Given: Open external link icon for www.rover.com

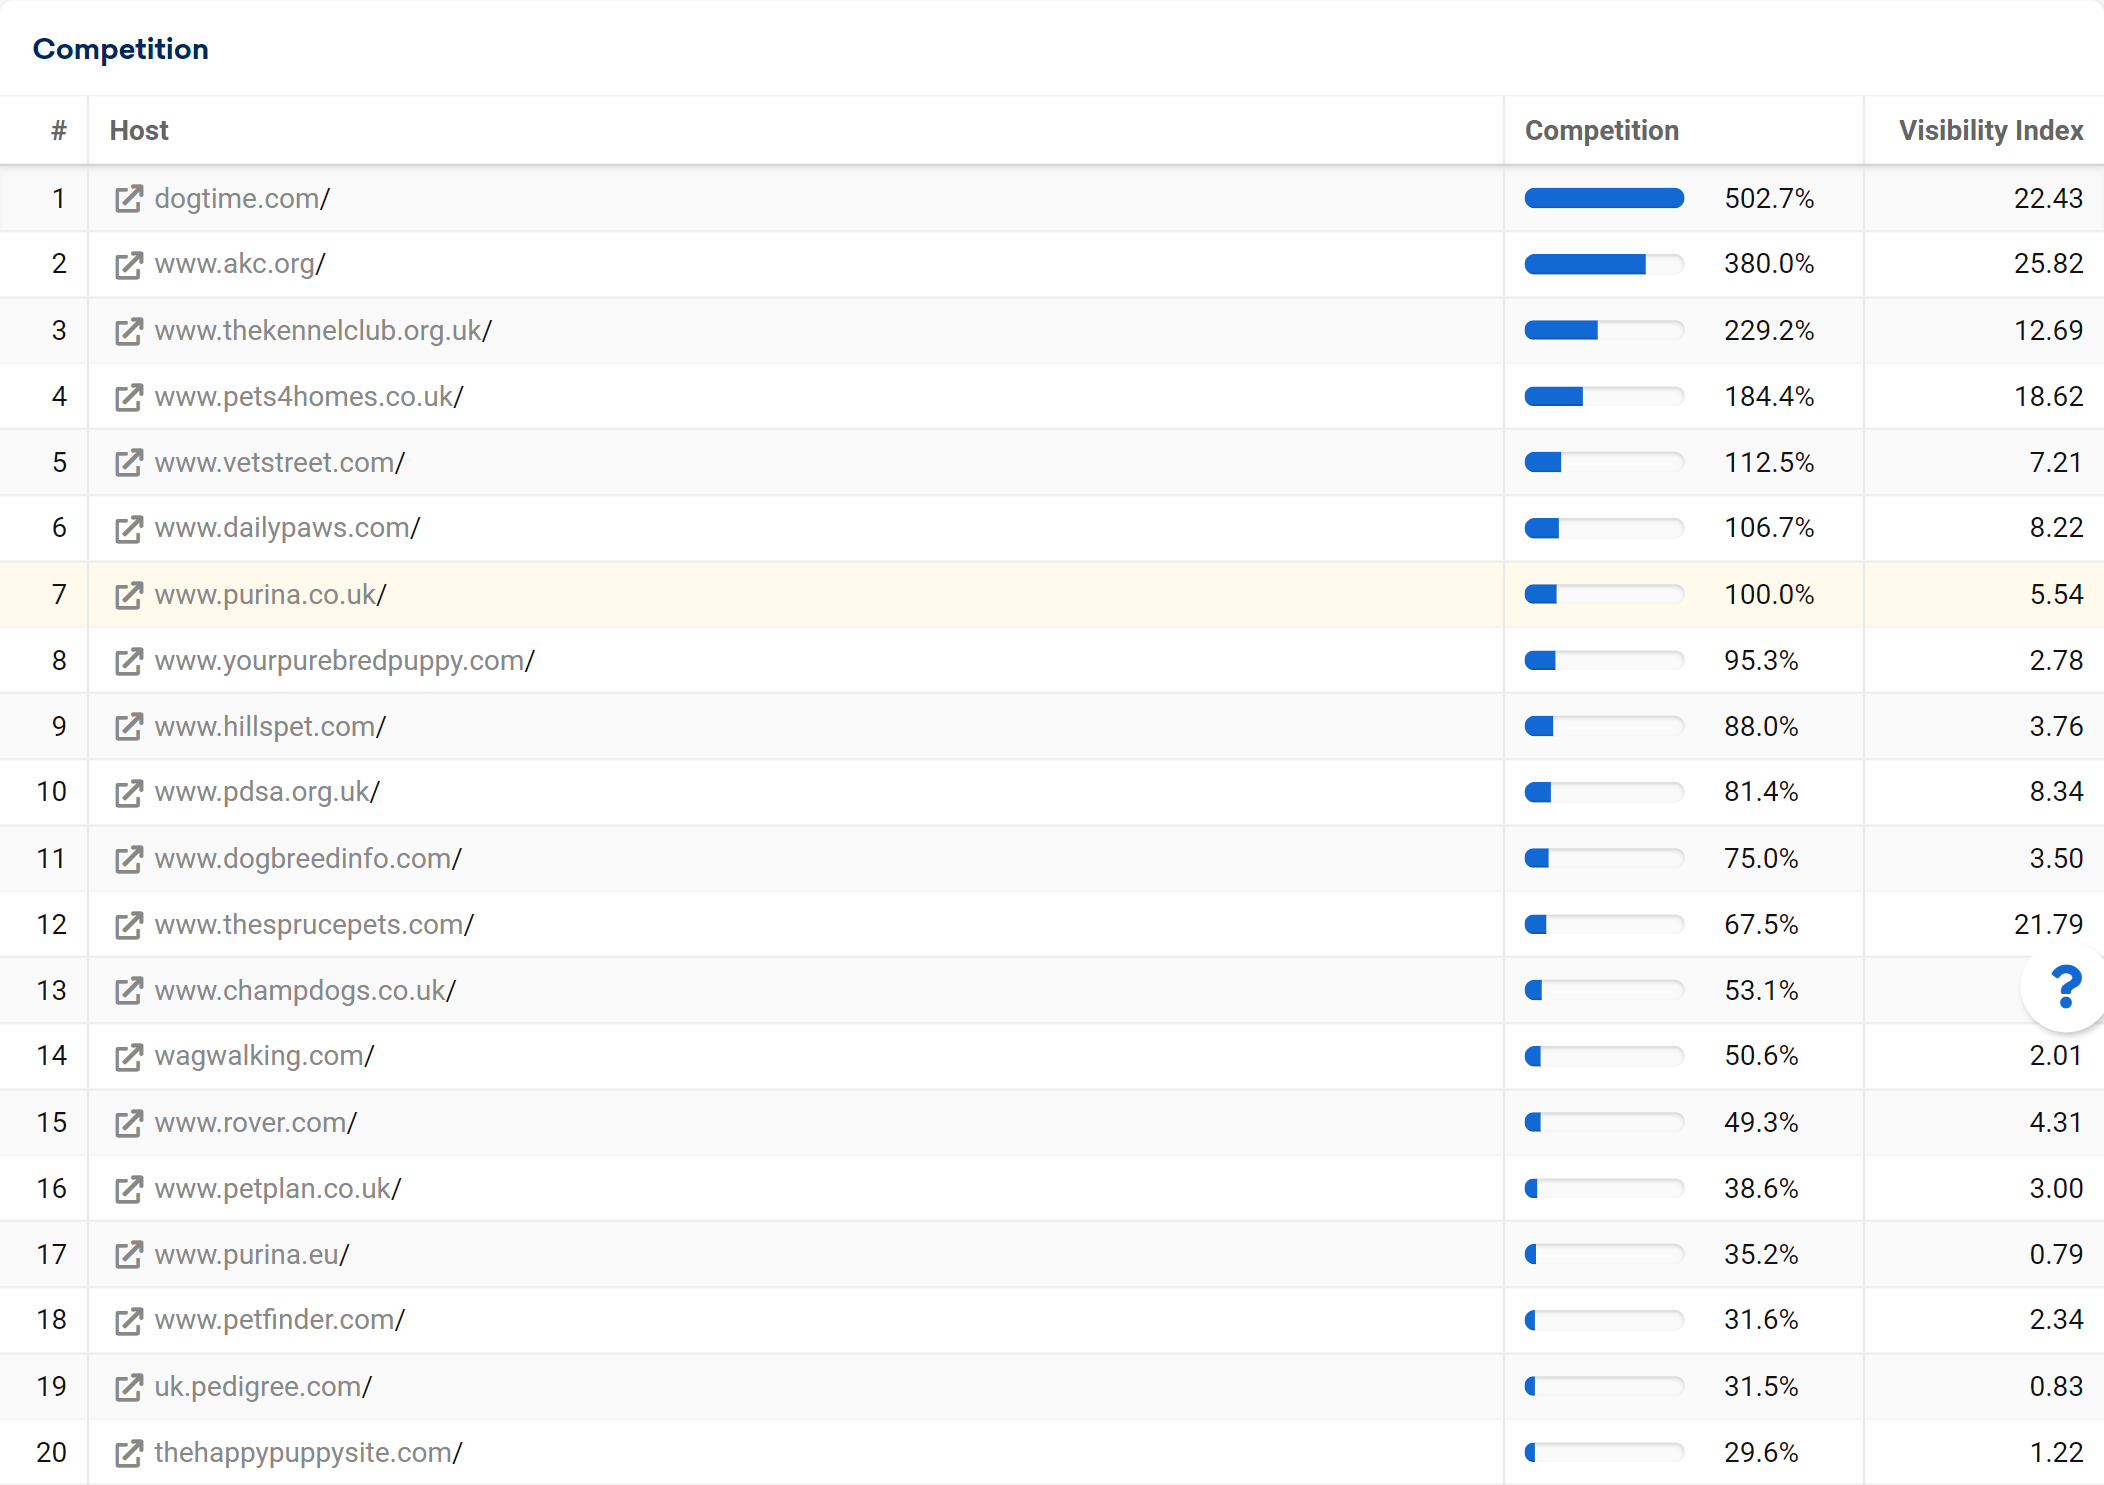Looking at the screenshot, I should point(129,1123).
